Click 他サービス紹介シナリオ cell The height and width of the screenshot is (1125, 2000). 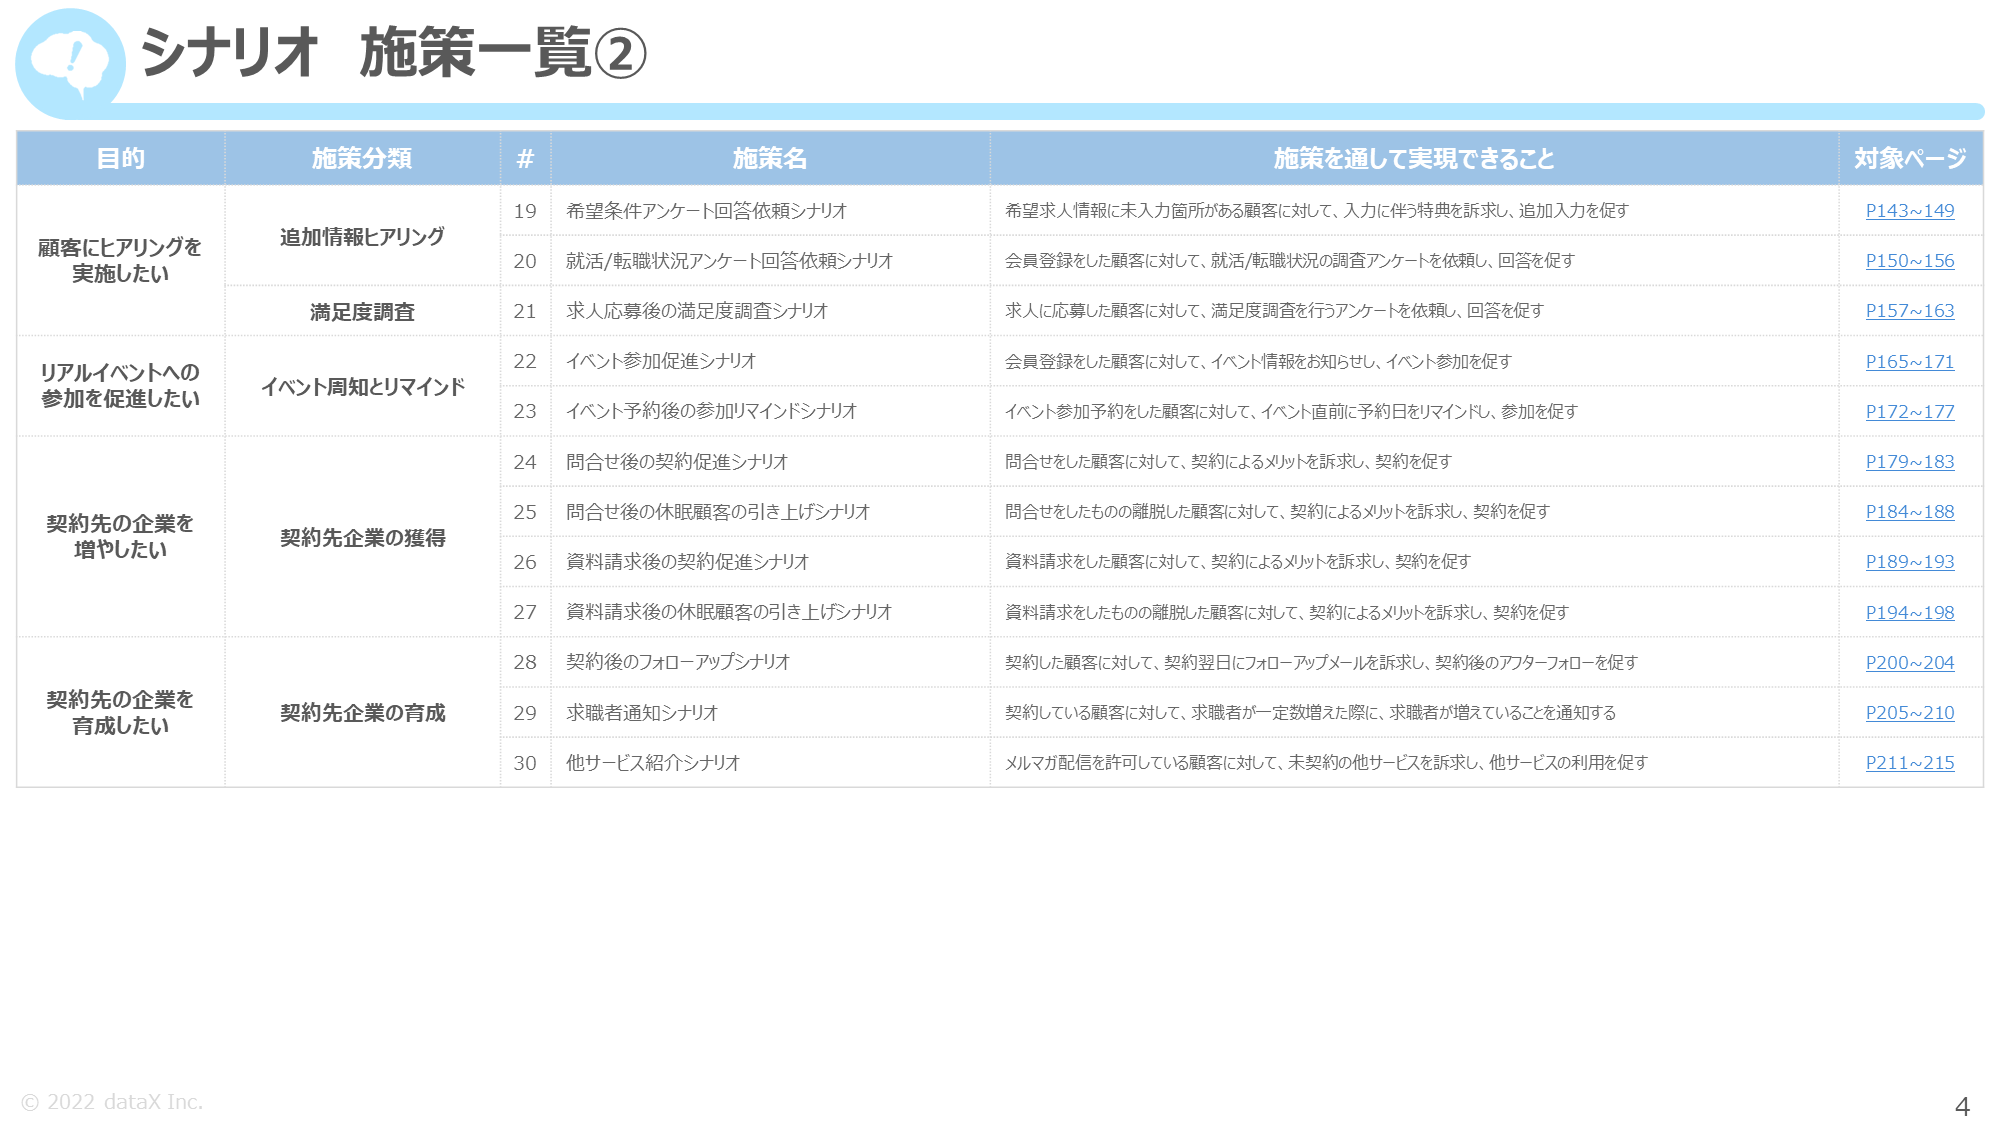click(x=770, y=763)
